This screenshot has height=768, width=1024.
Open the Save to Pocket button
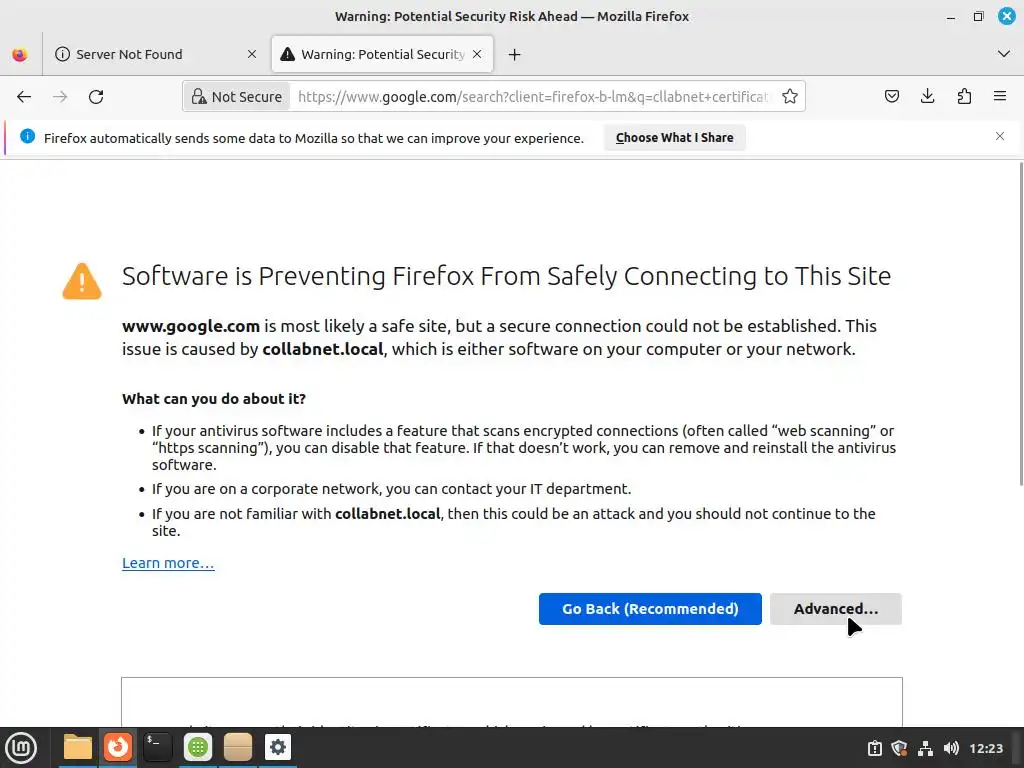point(892,97)
